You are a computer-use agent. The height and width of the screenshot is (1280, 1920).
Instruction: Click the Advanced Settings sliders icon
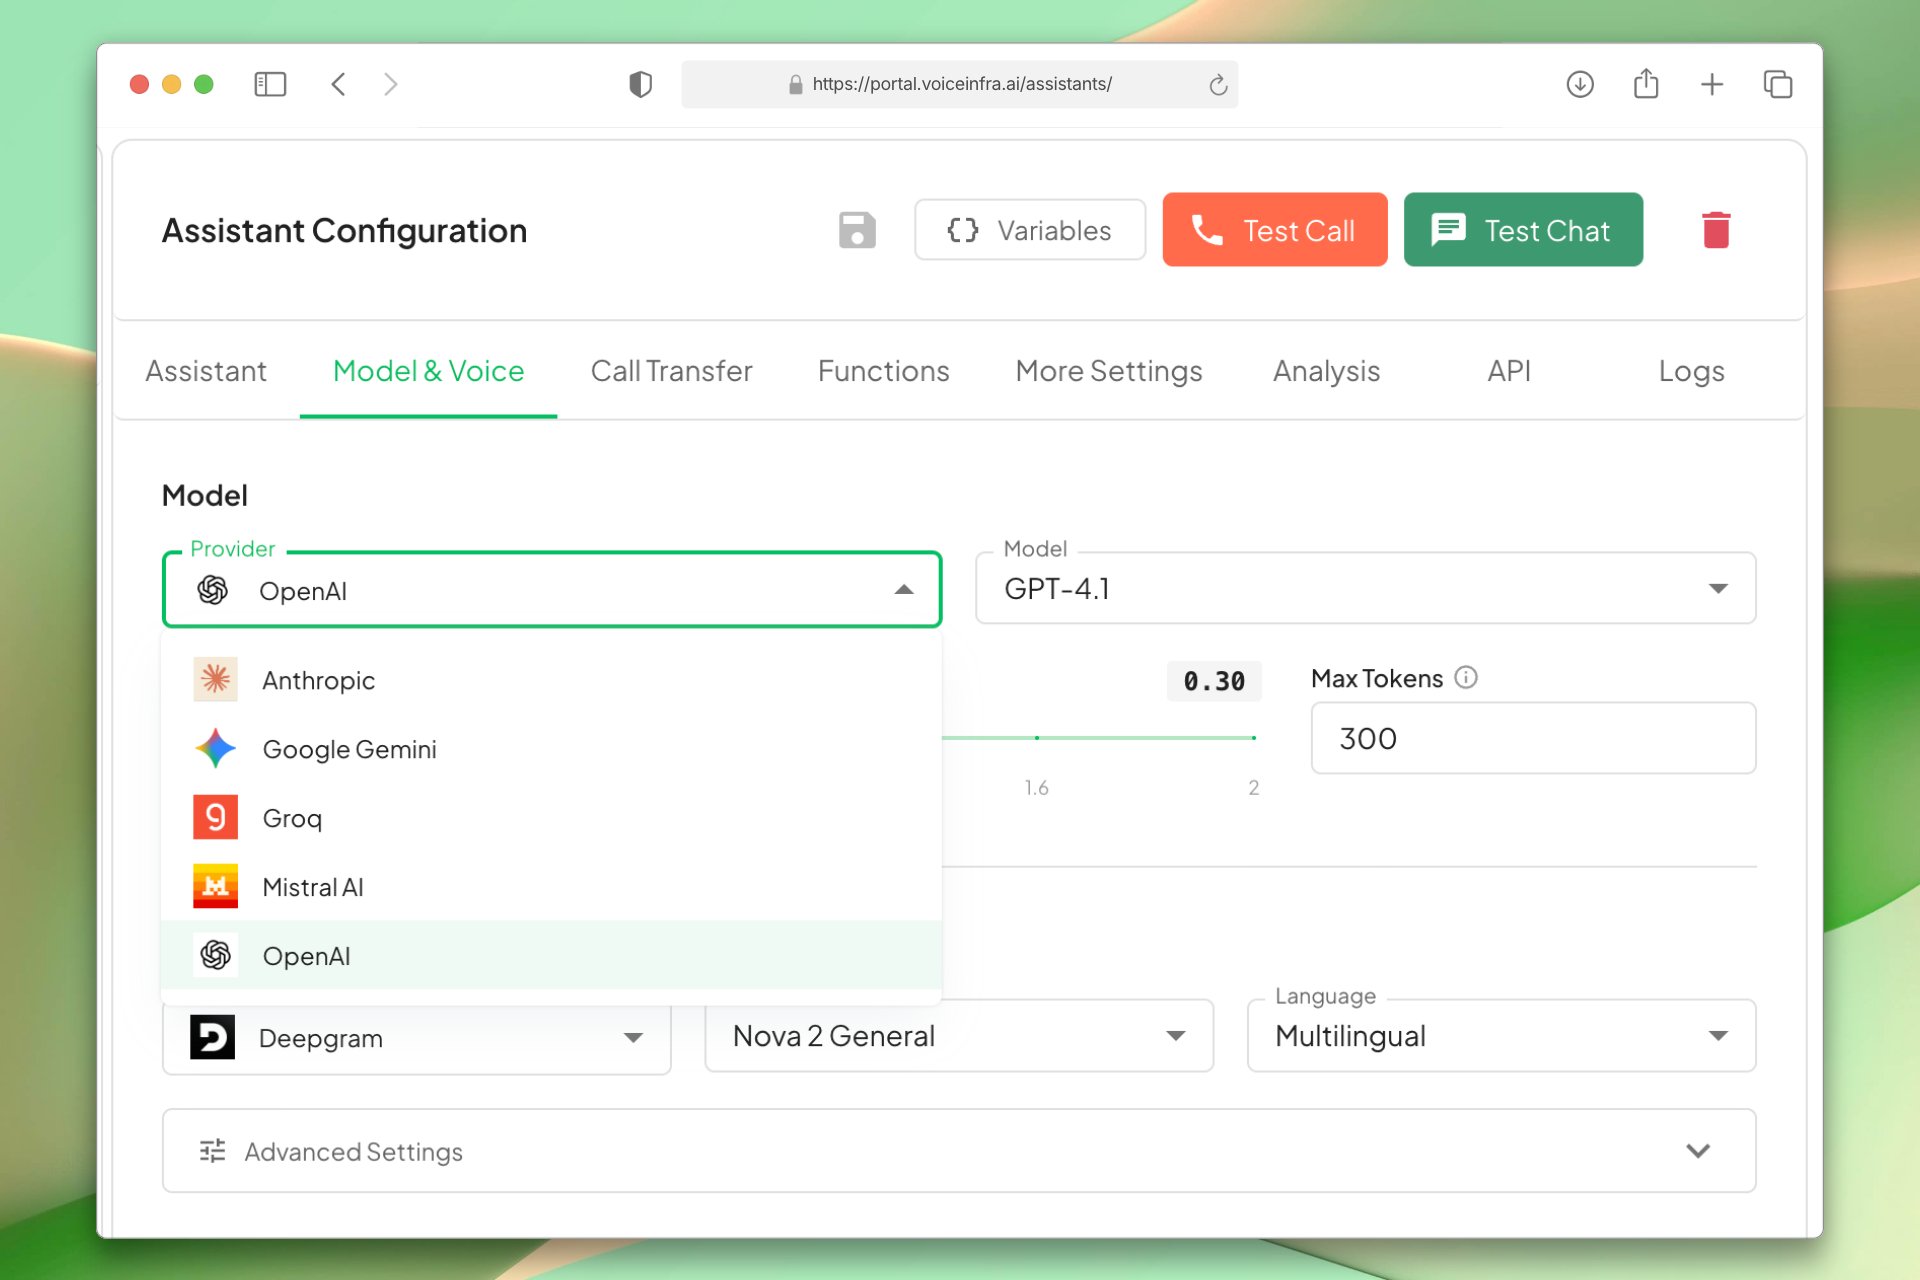coord(213,1151)
